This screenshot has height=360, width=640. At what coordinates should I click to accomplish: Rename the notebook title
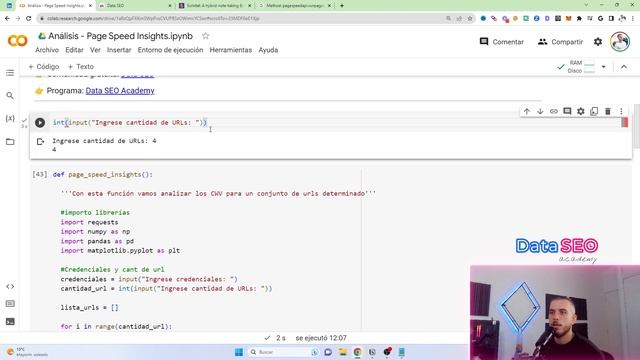[x=120, y=36]
